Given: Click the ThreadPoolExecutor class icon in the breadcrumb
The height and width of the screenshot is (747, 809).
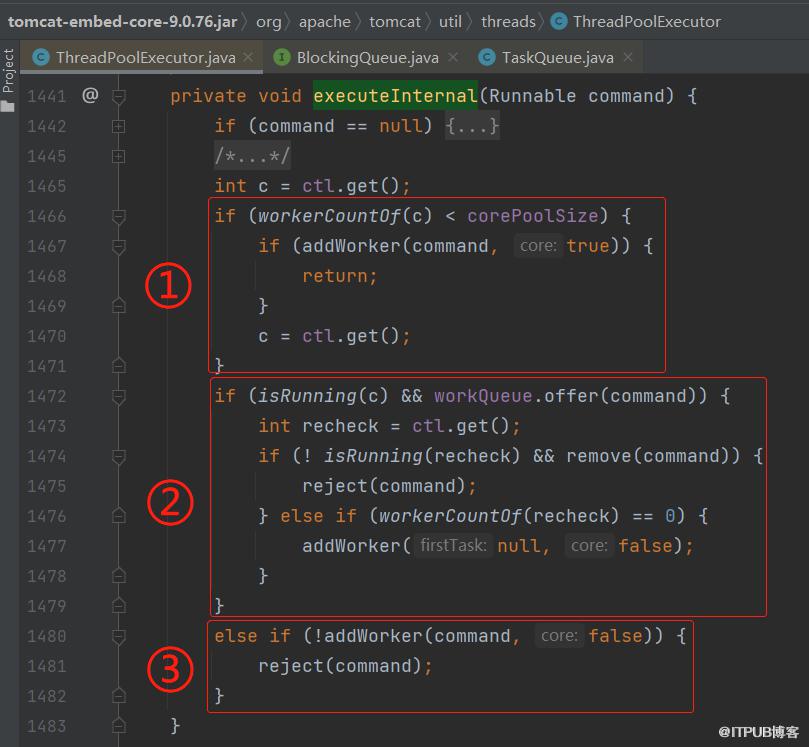Looking at the screenshot, I should 558,21.
